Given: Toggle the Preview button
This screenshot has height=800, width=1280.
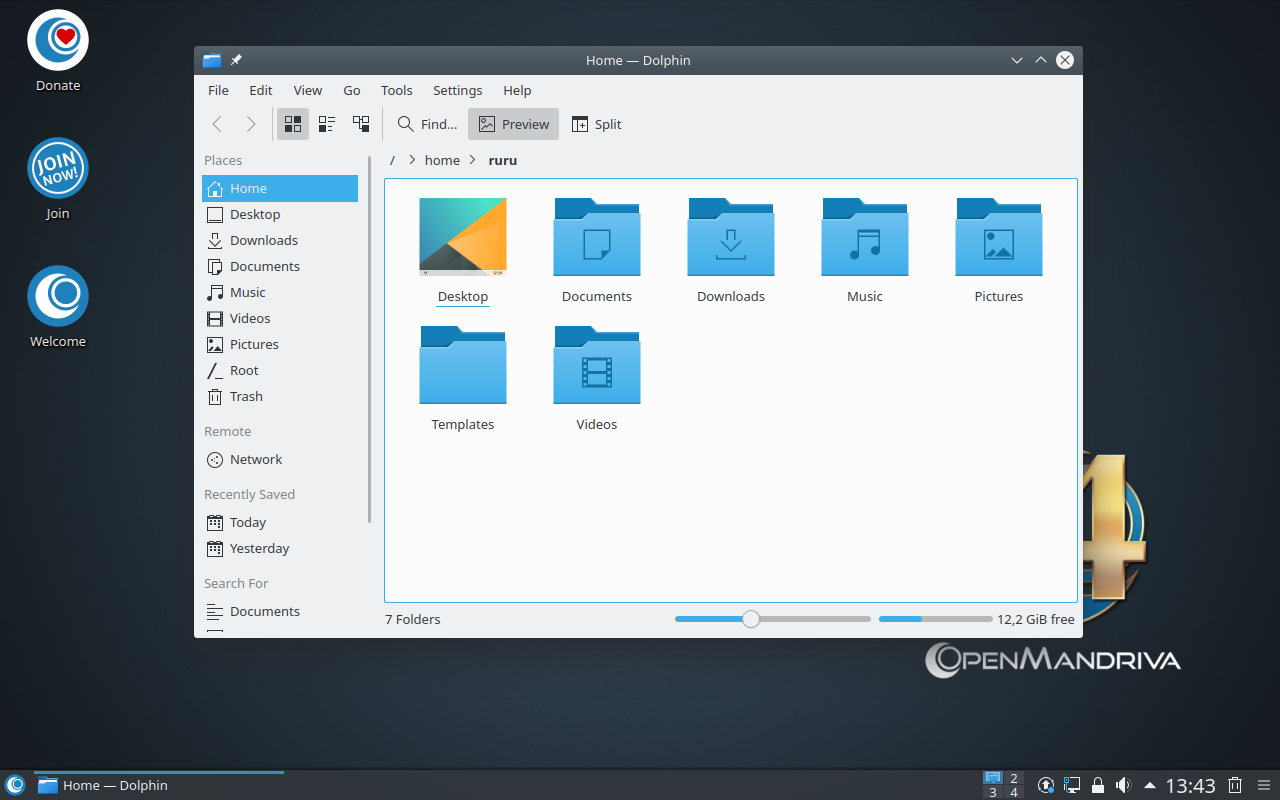Looking at the screenshot, I should click(x=514, y=124).
